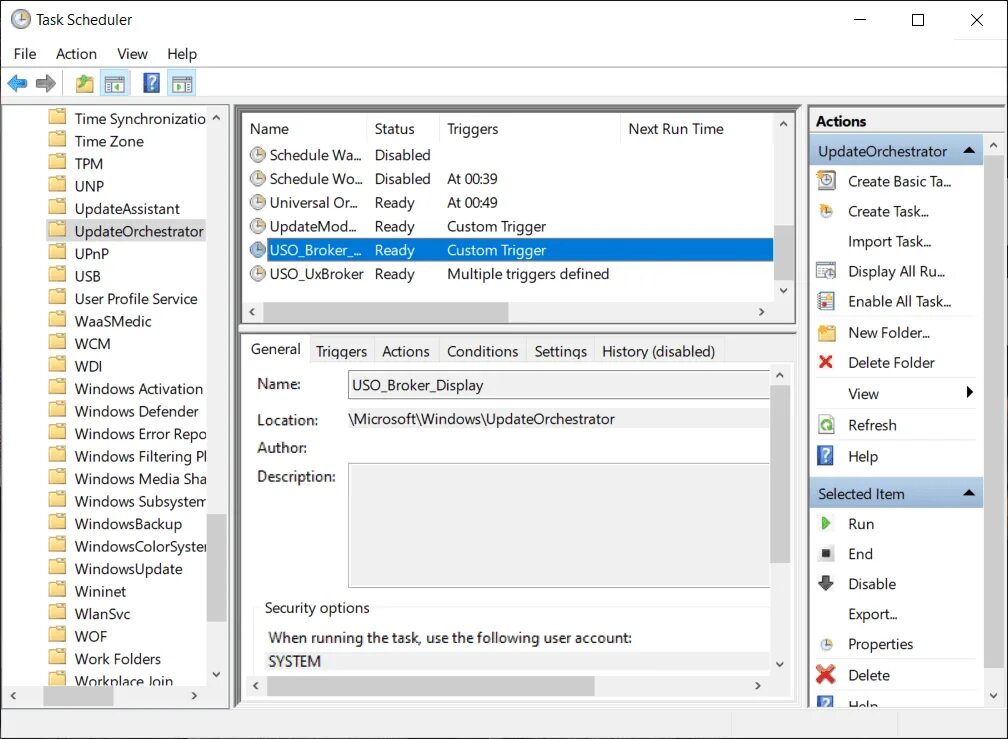Switch to the Conditions tab
1008x739 pixels.
tap(482, 351)
